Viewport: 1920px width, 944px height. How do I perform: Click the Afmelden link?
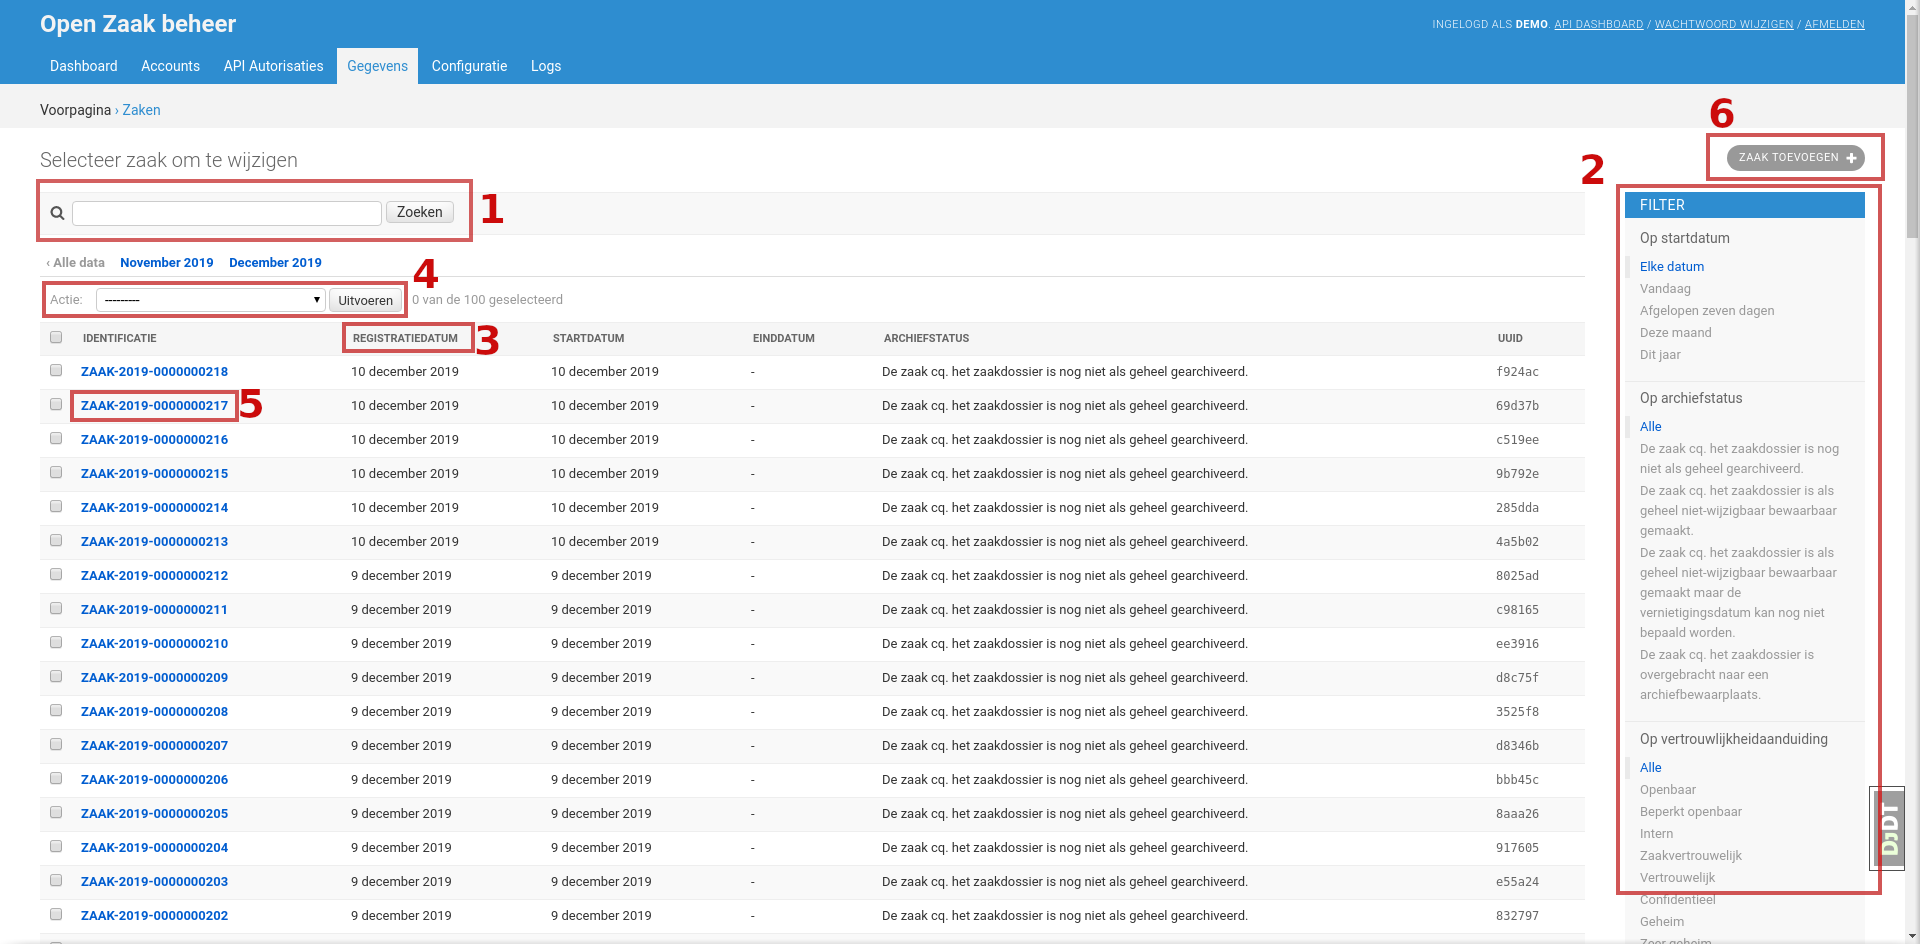(x=1834, y=24)
